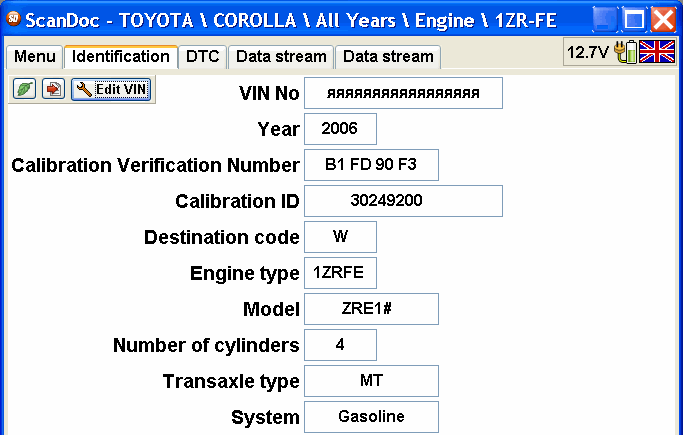The width and height of the screenshot is (683, 435).
Task: Open the Menu tab
Action: coord(34,57)
